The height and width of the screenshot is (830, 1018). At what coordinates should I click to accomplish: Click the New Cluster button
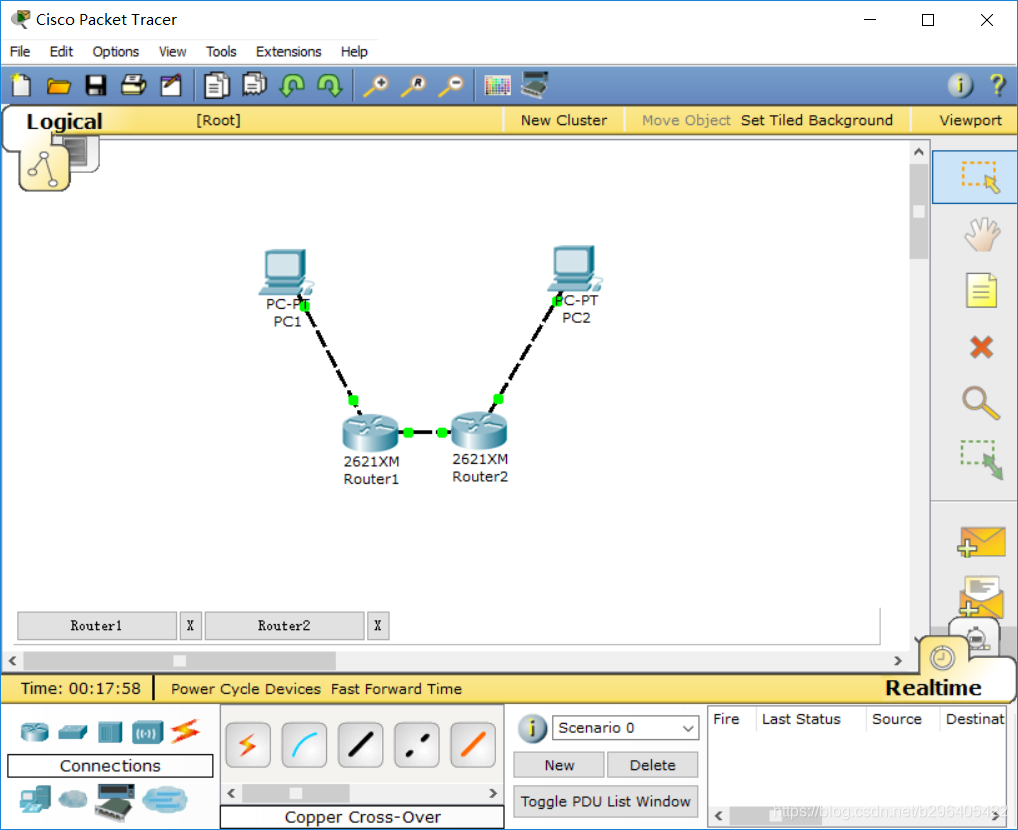click(x=564, y=120)
